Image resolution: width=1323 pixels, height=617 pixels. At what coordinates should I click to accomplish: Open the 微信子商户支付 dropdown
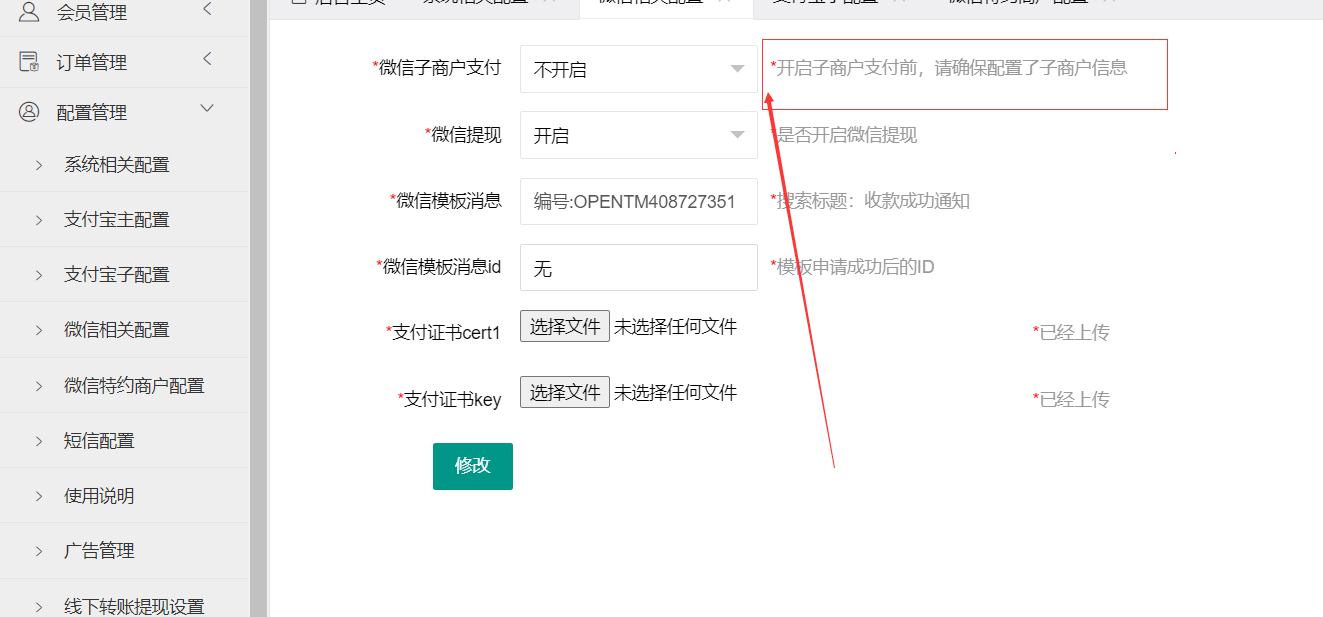pyautogui.click(x=639, y=69)
